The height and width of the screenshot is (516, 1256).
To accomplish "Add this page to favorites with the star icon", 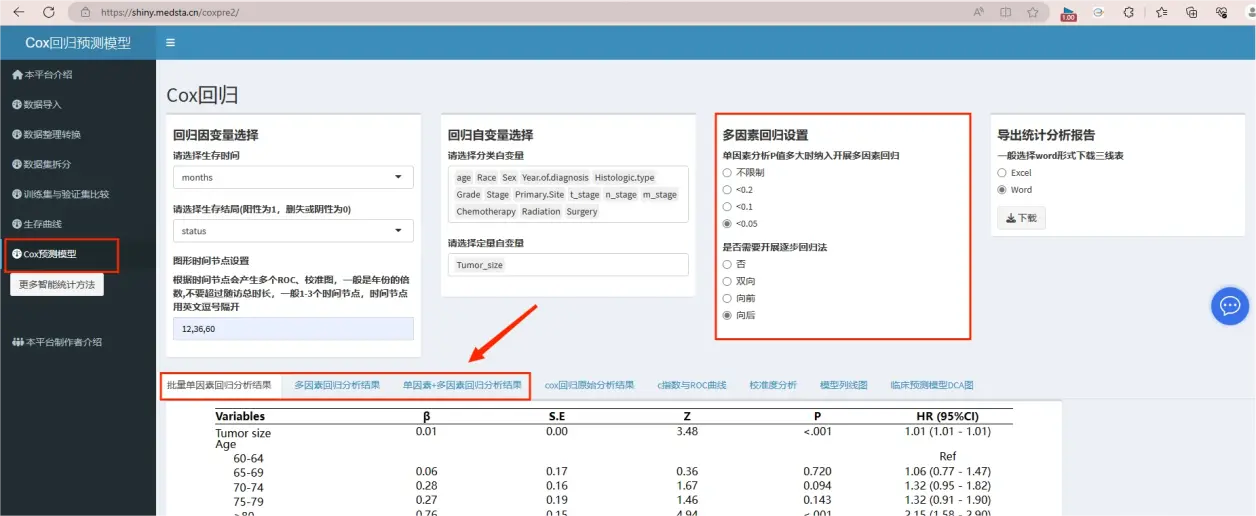I will point(1032,12).
